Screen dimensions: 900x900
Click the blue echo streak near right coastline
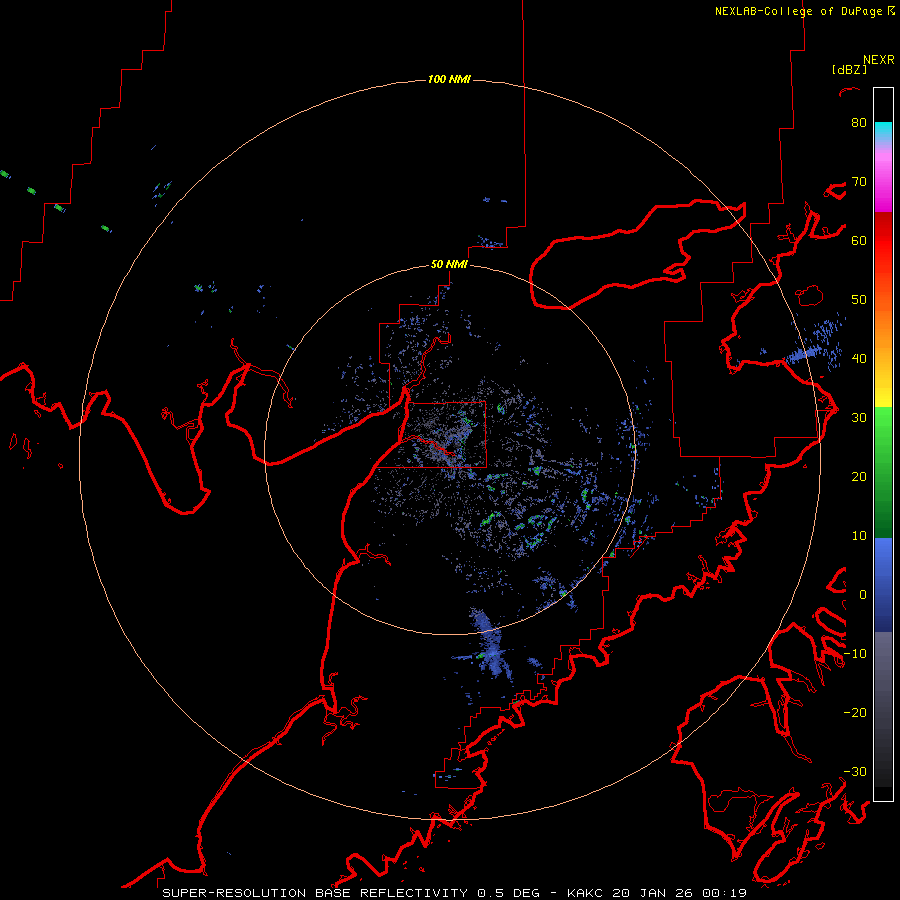point(804,354)
